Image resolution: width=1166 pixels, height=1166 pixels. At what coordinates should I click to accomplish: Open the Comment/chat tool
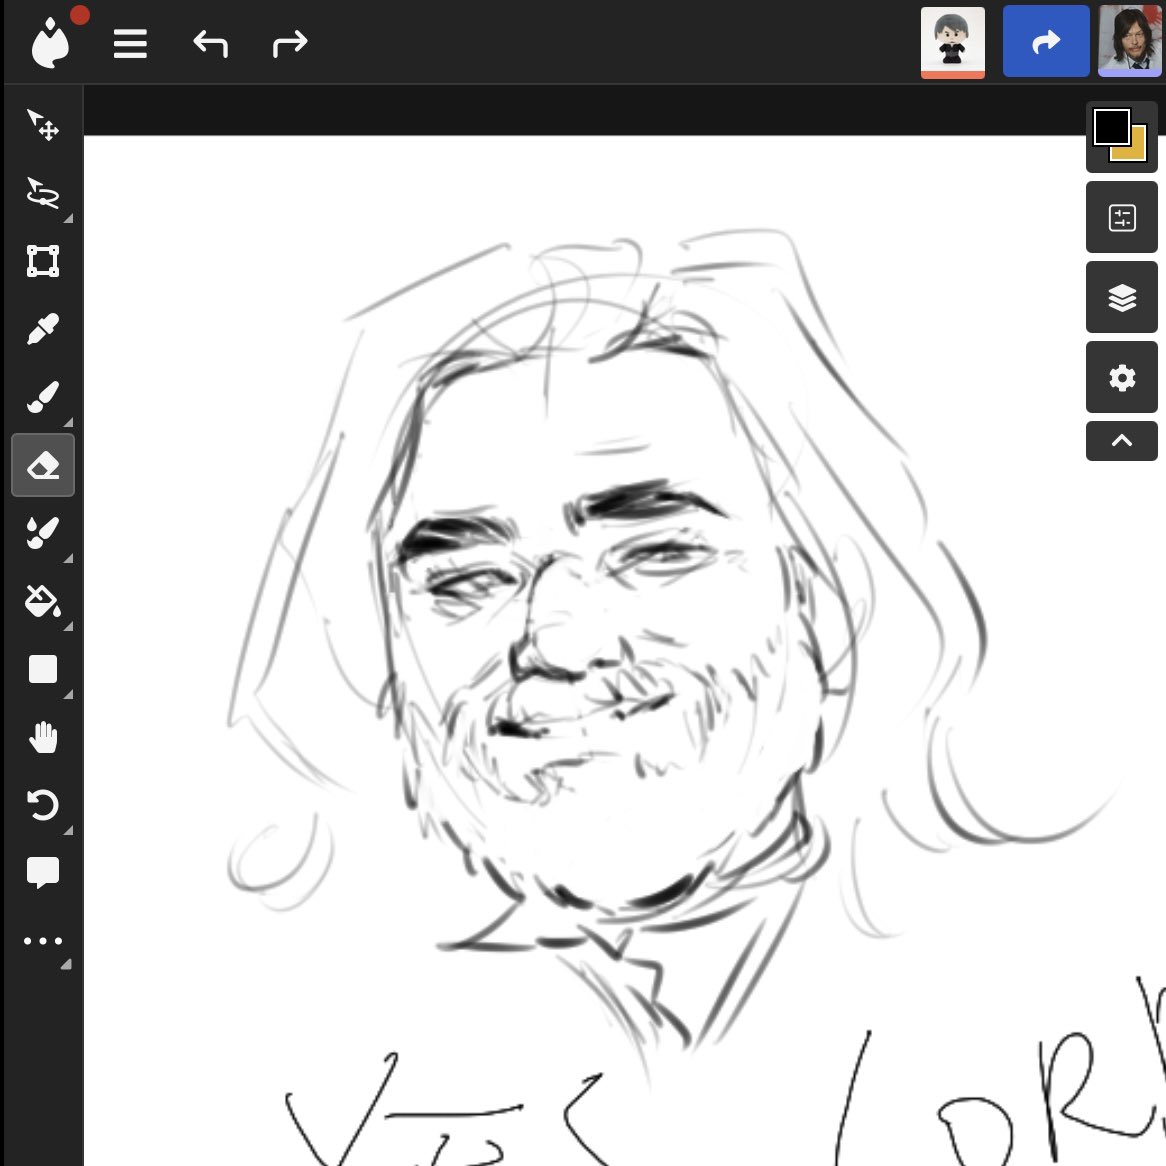click(43, 873)
